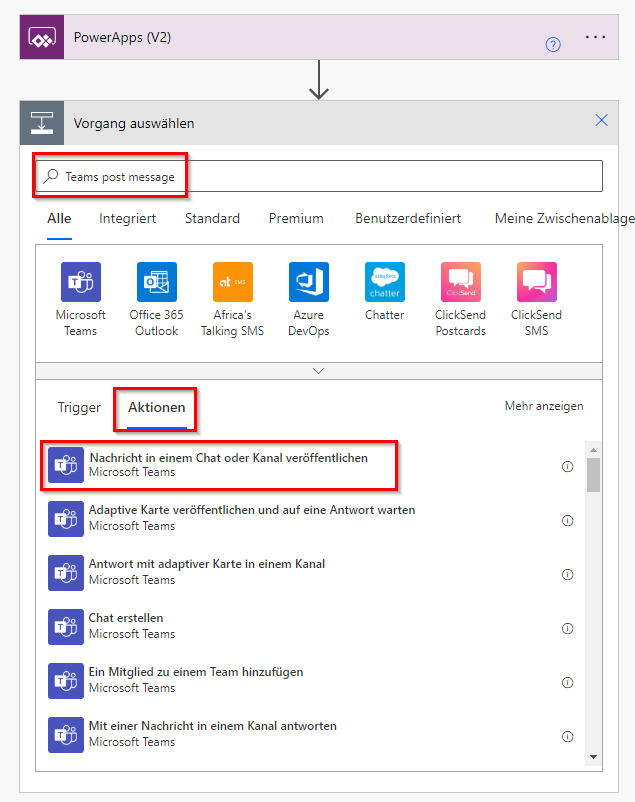This screenshot has height=802, width=635.
Task: Switch to the Premium tab
Action: (296, 218)
